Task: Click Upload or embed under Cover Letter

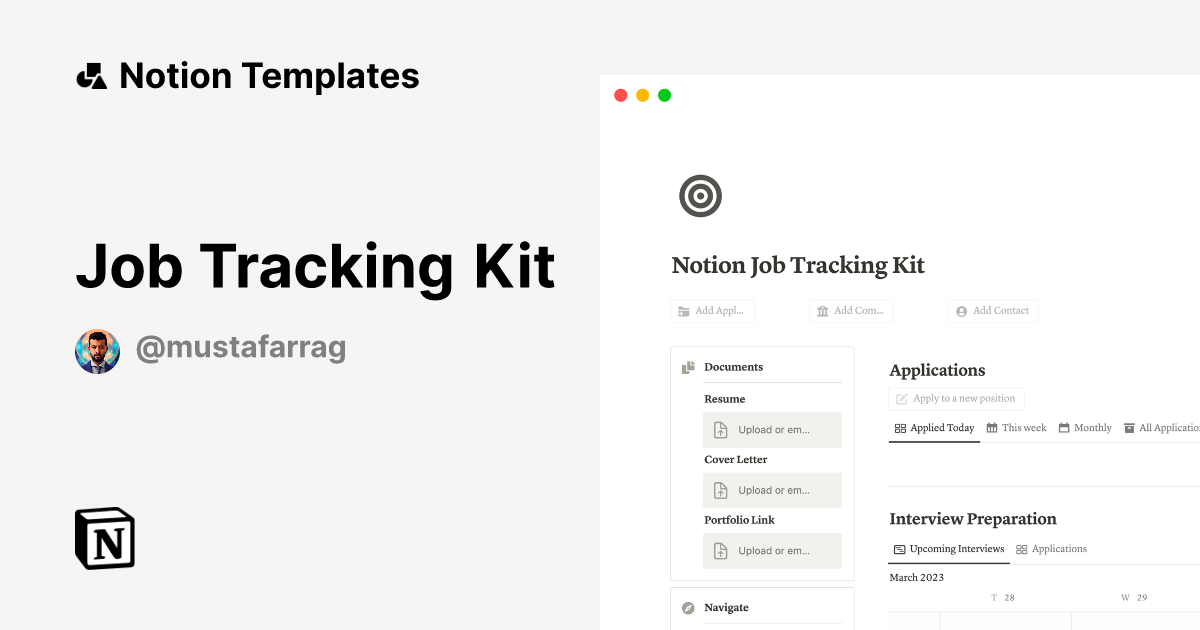Action: [772, 490]
